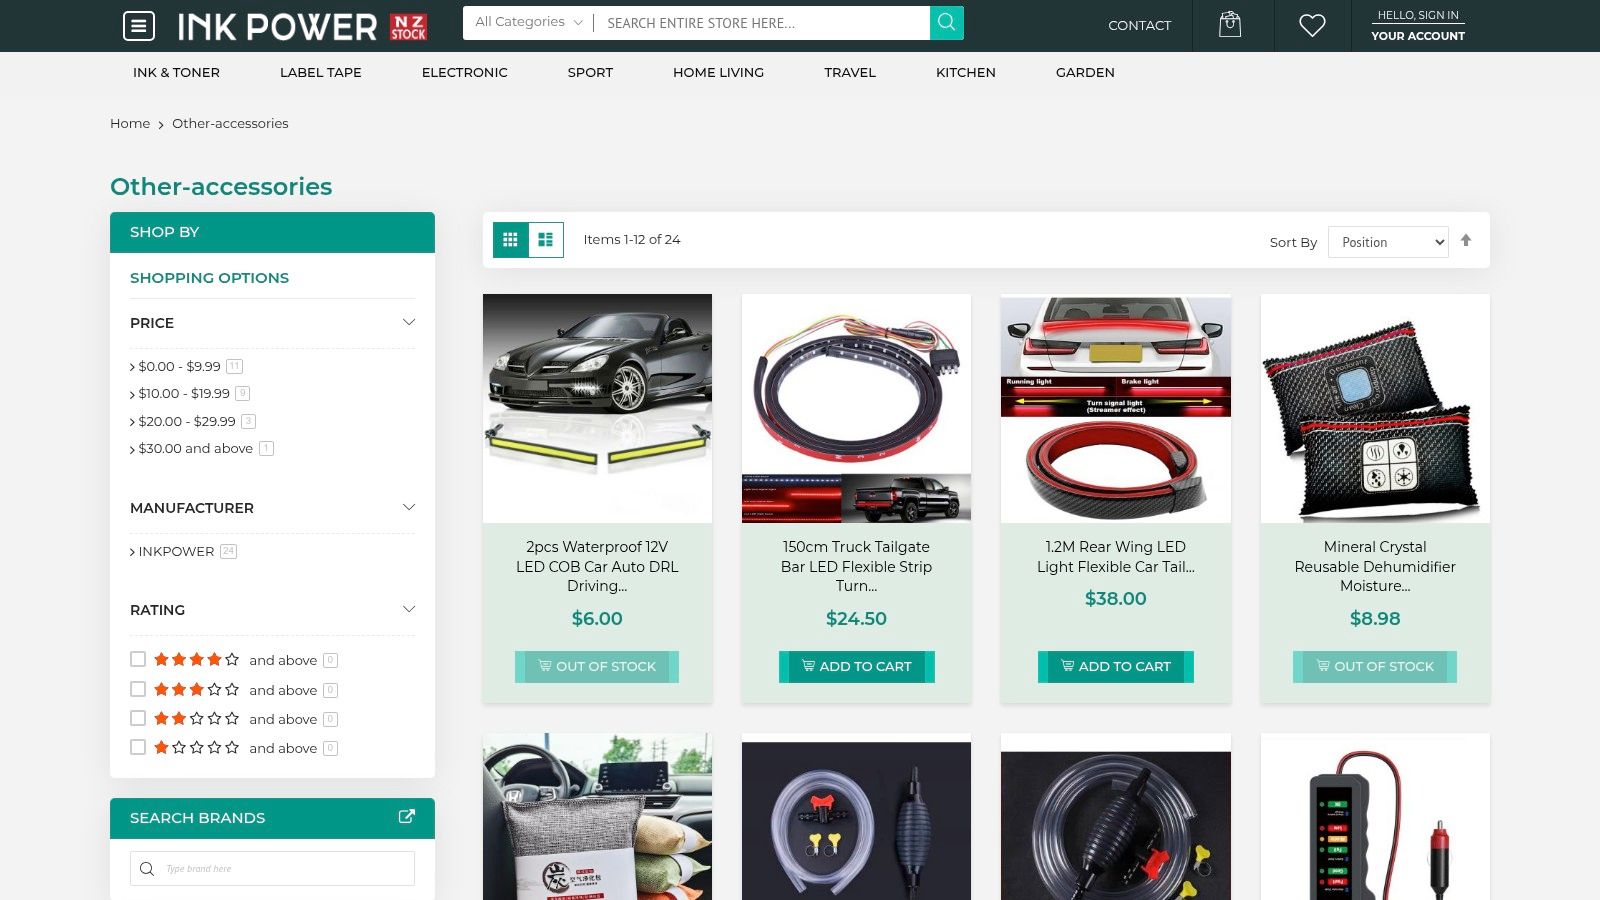The width and height of the screenshot is (1600, 900).
Task: Check the 1 star and above filter
Action: click(x=138, y=747)
